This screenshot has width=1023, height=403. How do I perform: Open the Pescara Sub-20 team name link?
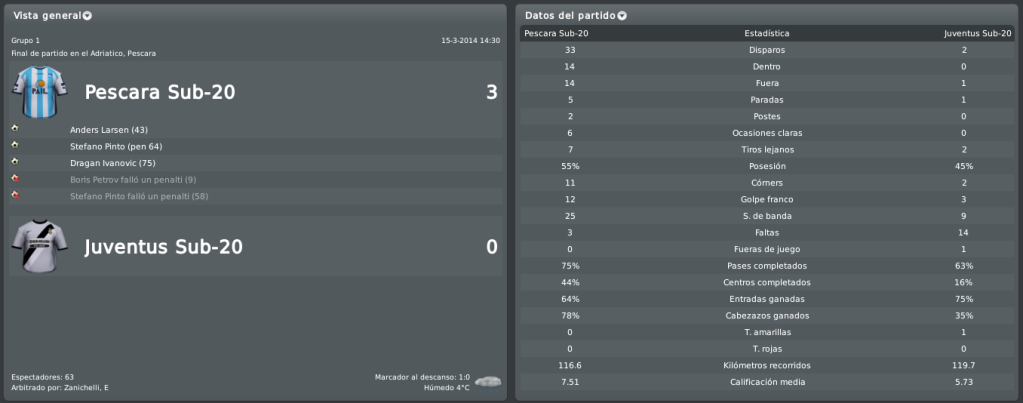pyautogui.click(x=160, y=93)
